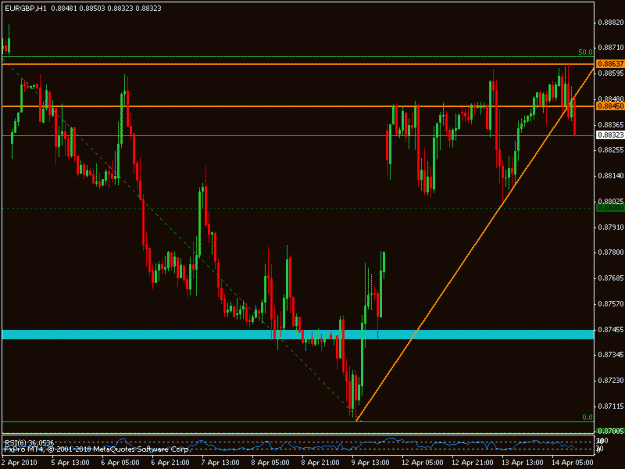The height and width of the screenshot is (469, 625).
Task: Click the 13 Apr 13:00 time label
Action: [x=522, y=463]
